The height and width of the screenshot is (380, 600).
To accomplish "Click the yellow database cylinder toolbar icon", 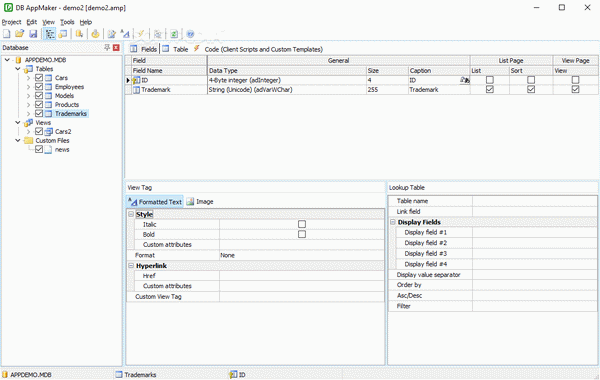I will (x=79, y=34).
